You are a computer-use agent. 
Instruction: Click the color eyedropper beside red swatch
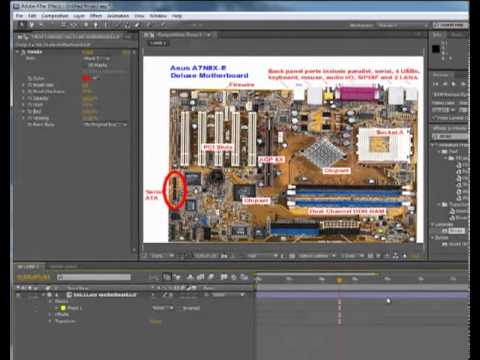[x=95, y=78]
